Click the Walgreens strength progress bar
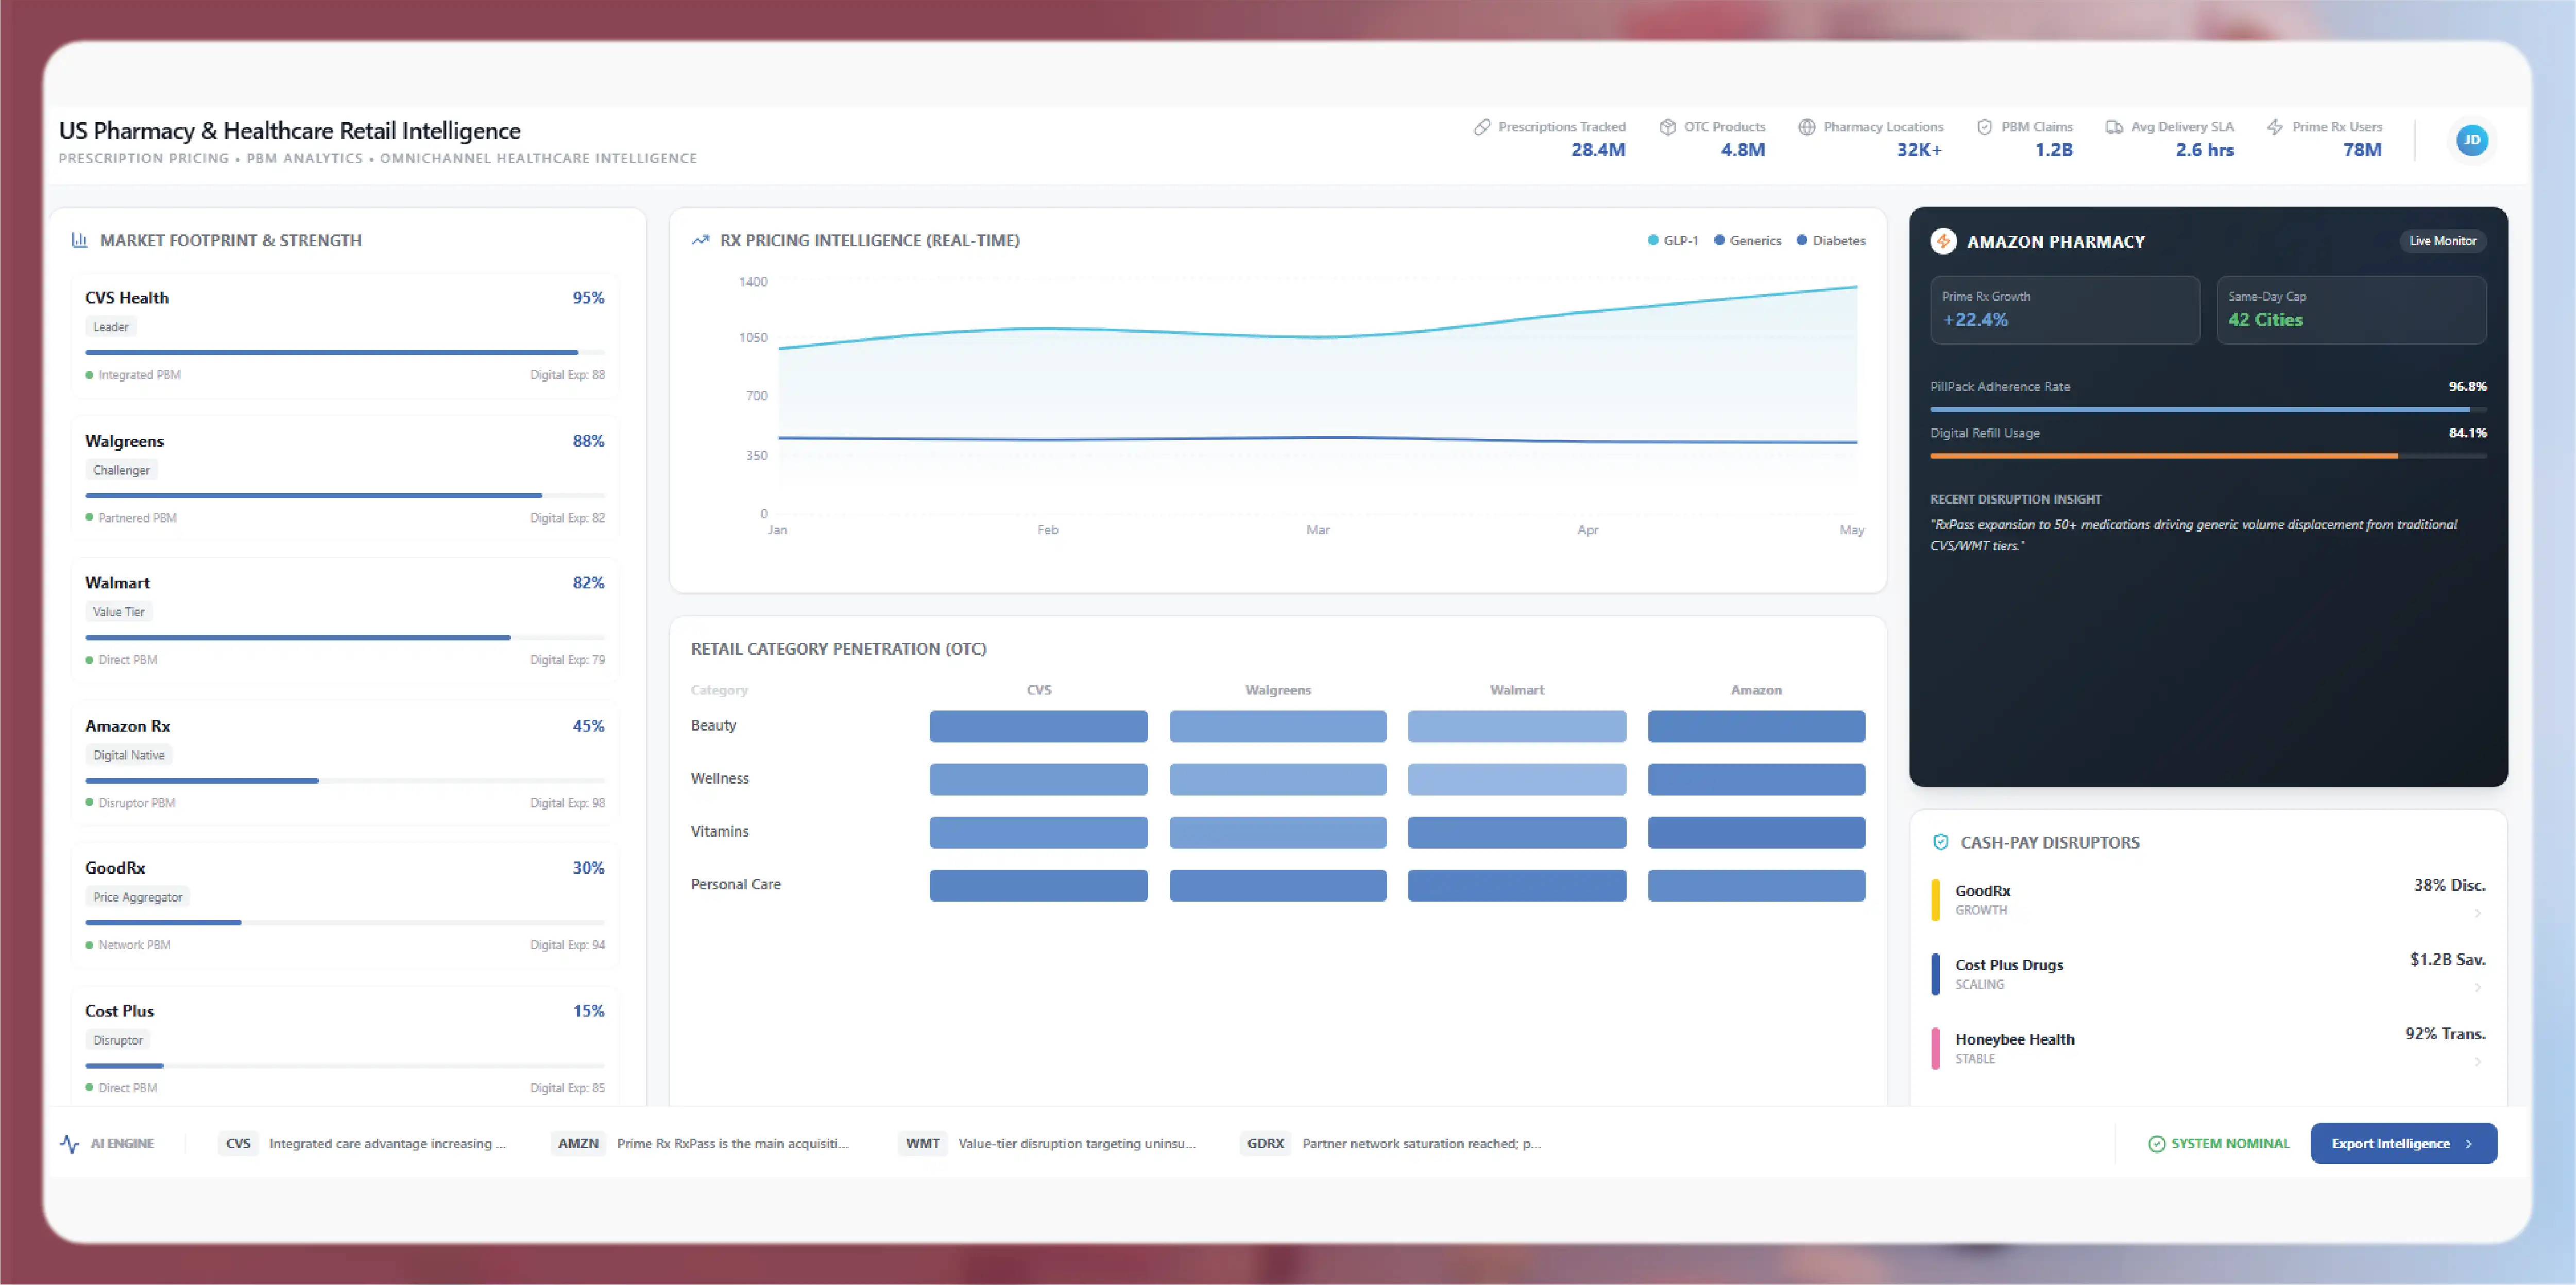Screen dimensions: 2576x1285 (x=345, y=495)
